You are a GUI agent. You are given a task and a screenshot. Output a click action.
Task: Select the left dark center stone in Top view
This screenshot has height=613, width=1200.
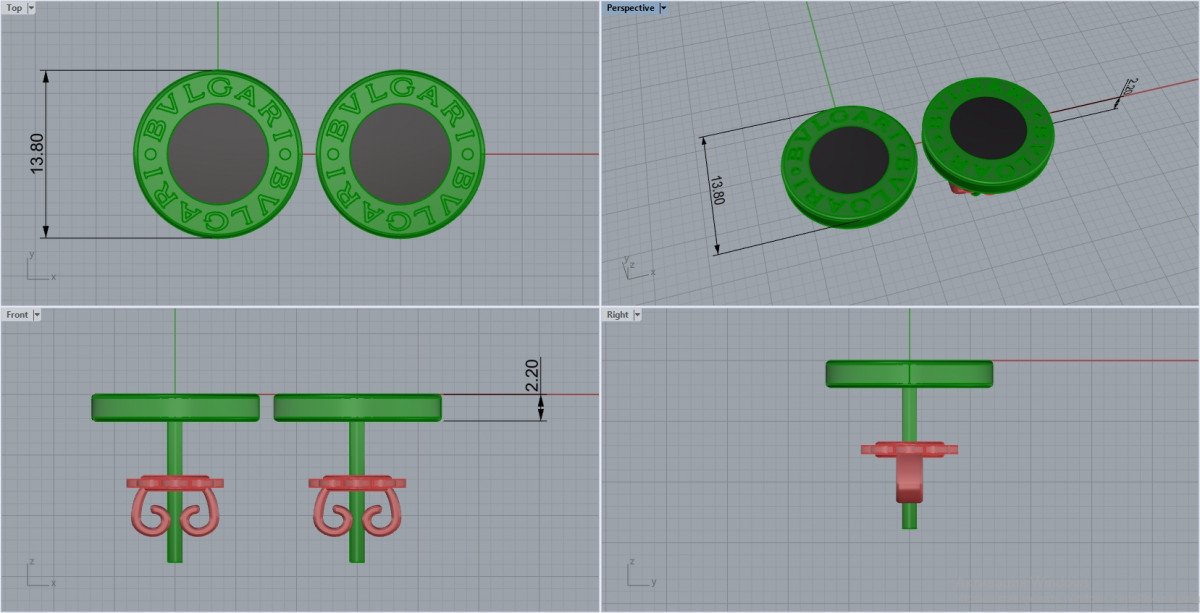coord(217,154)
